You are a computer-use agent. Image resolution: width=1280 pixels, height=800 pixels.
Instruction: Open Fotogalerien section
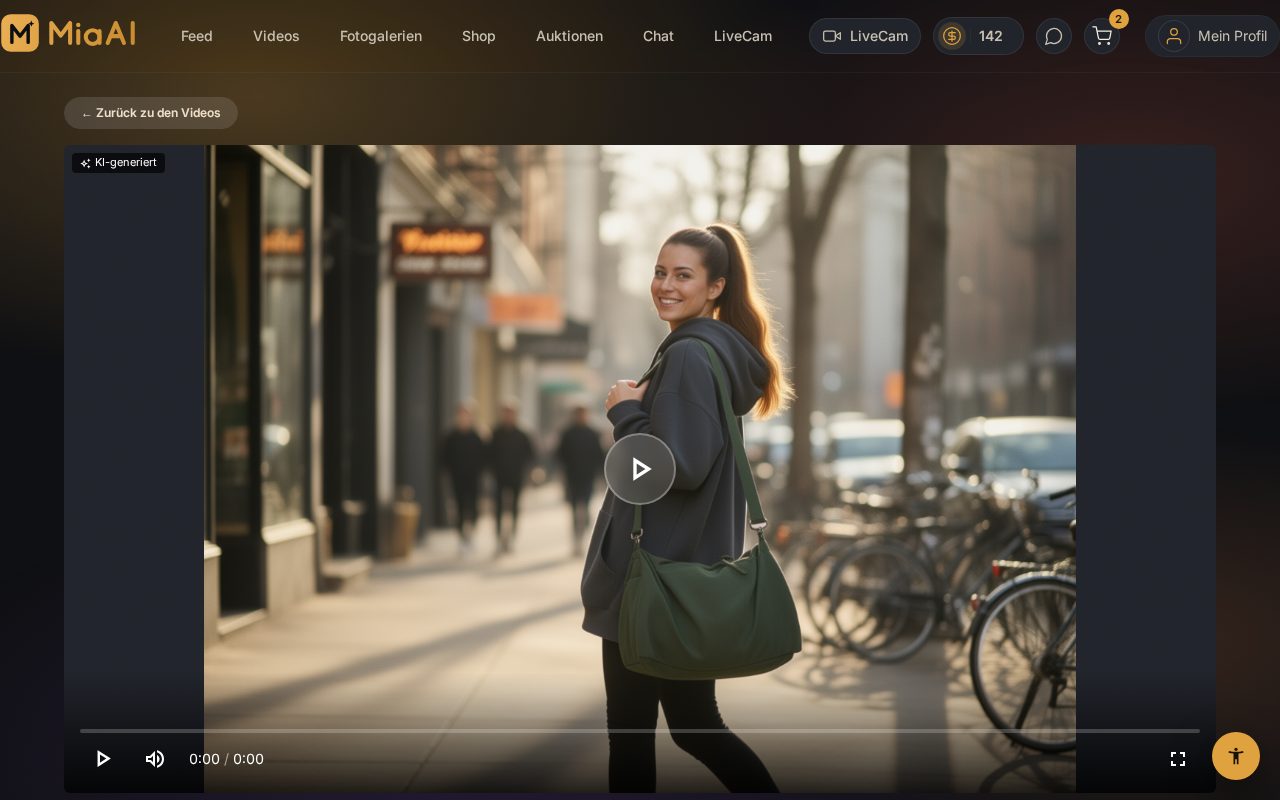coord(381,36)
